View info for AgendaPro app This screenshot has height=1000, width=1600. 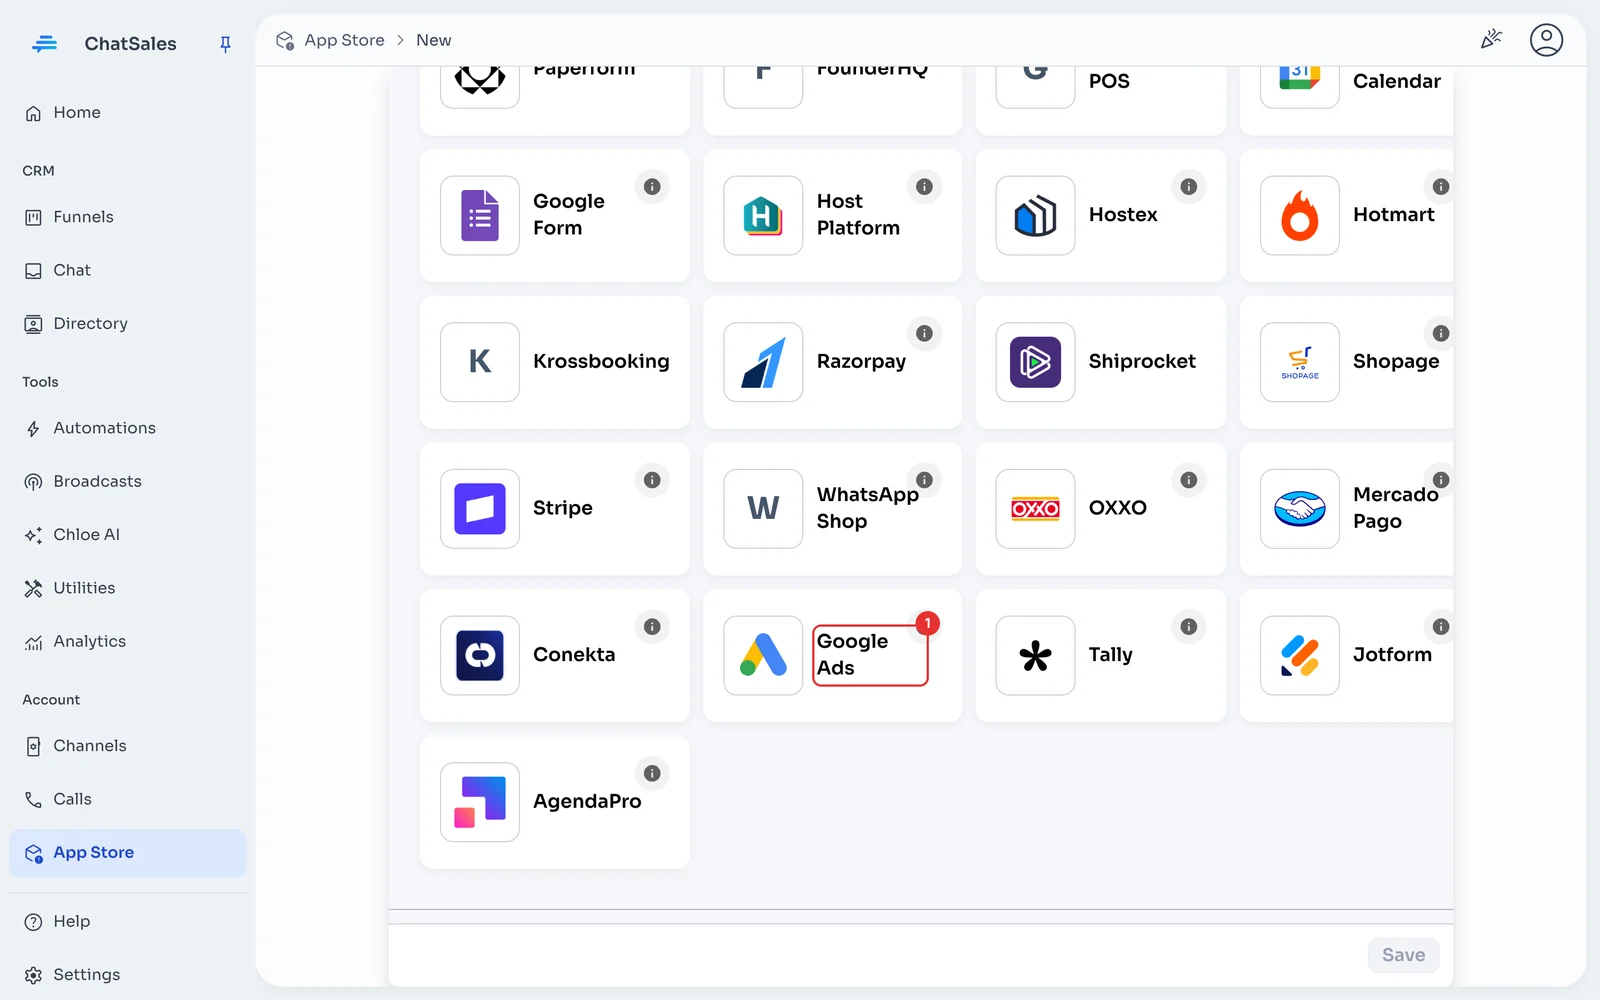652,773
